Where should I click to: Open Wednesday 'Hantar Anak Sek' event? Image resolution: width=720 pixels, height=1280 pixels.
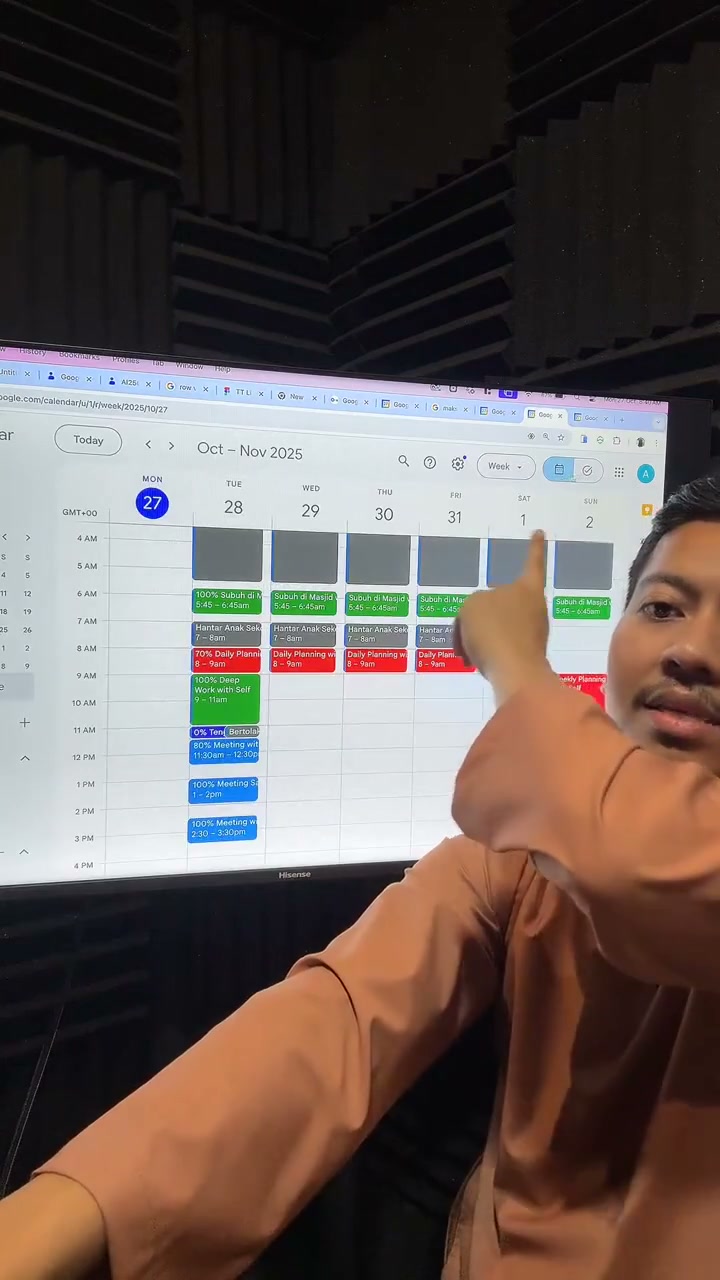[303, 634]
